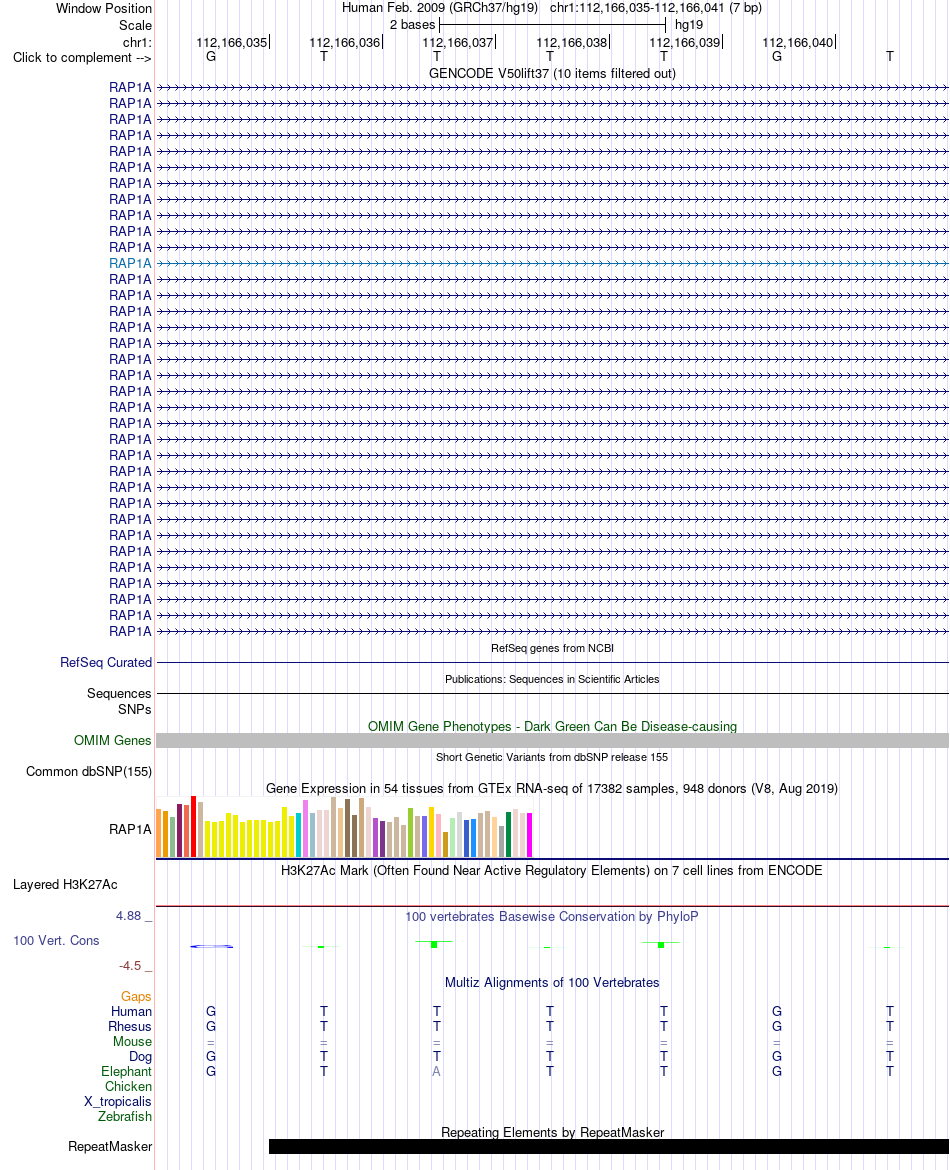Click the Chicken species label
950x1170 pixels.
pyautogui.click(x=128, y=1086)
